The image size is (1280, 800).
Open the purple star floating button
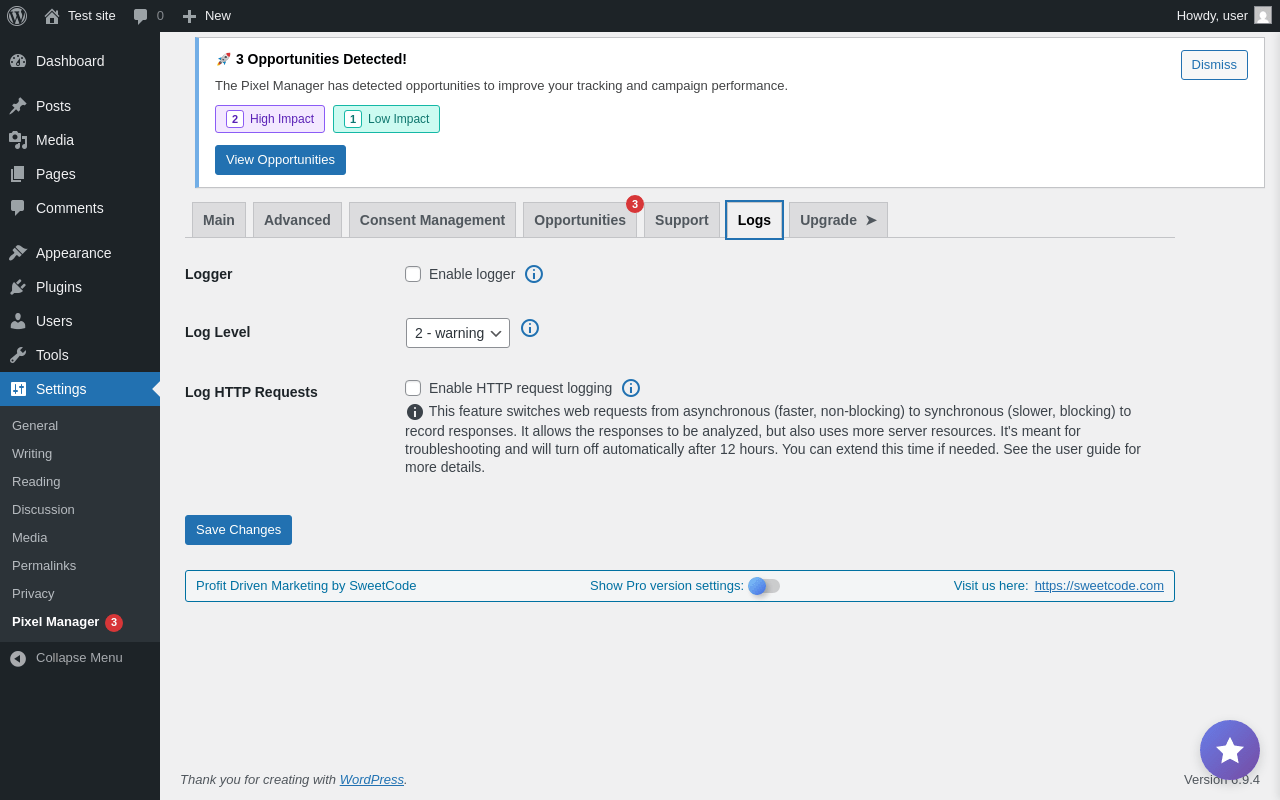click(x=1230, y=750)
